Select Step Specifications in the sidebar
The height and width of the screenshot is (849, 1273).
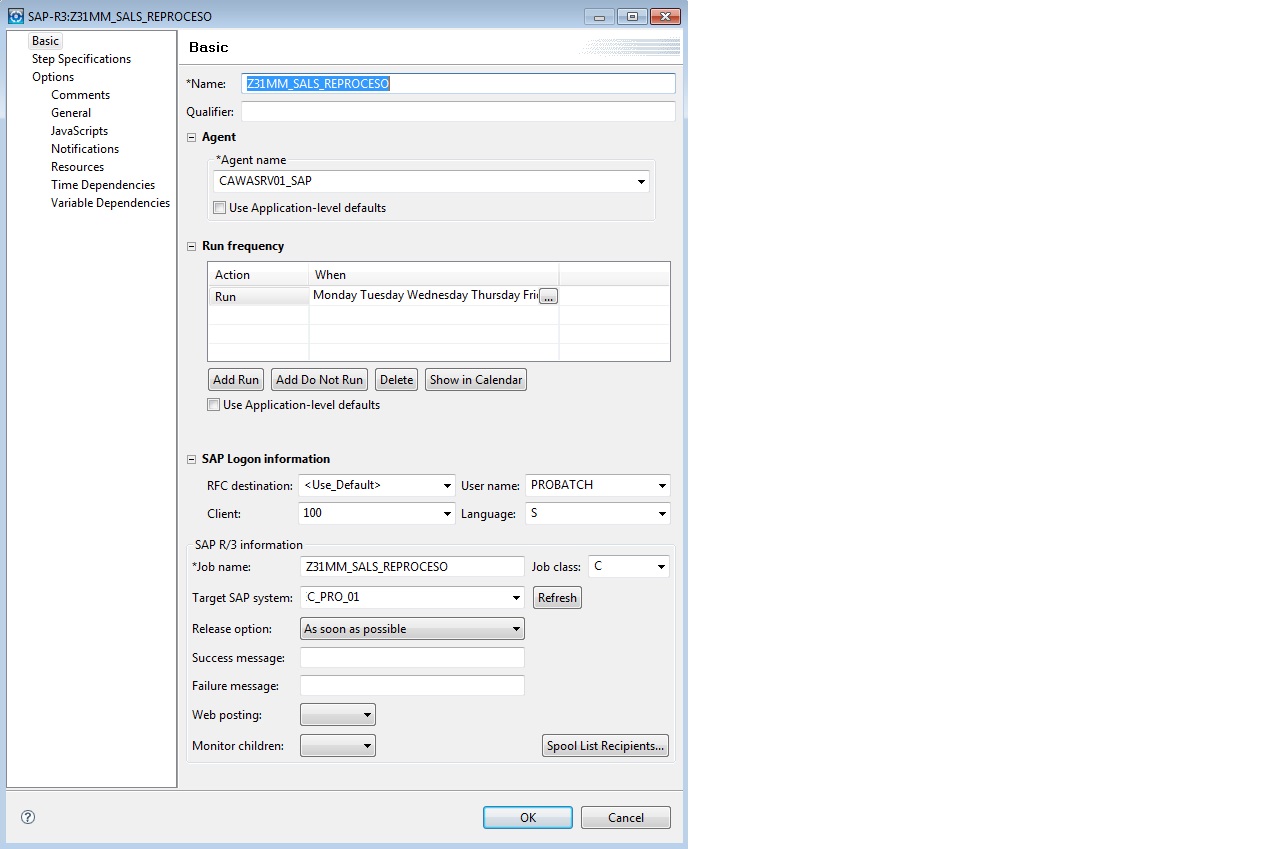81,59
